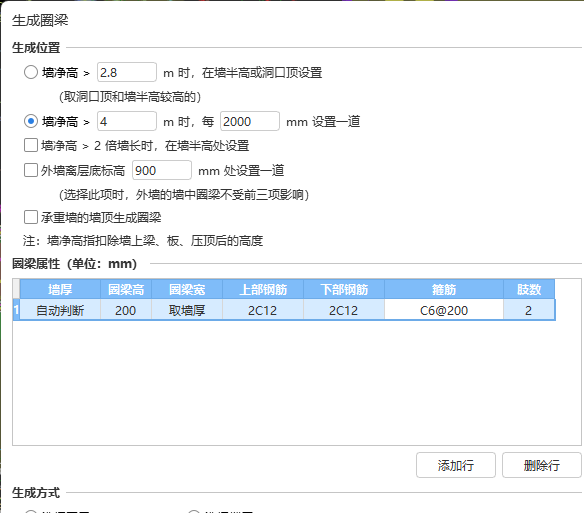Viewport: 584px width, 513px height.
Task: Click the 900 mm elevation input field
Action: coord(162,170)
